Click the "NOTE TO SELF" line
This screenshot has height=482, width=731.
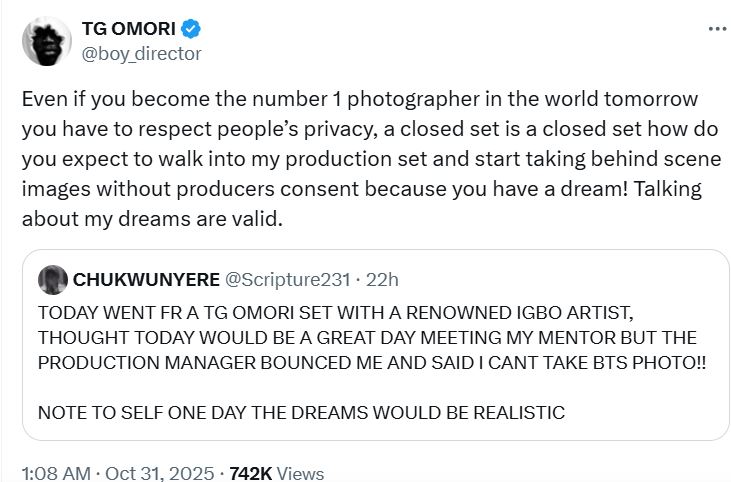301,411
